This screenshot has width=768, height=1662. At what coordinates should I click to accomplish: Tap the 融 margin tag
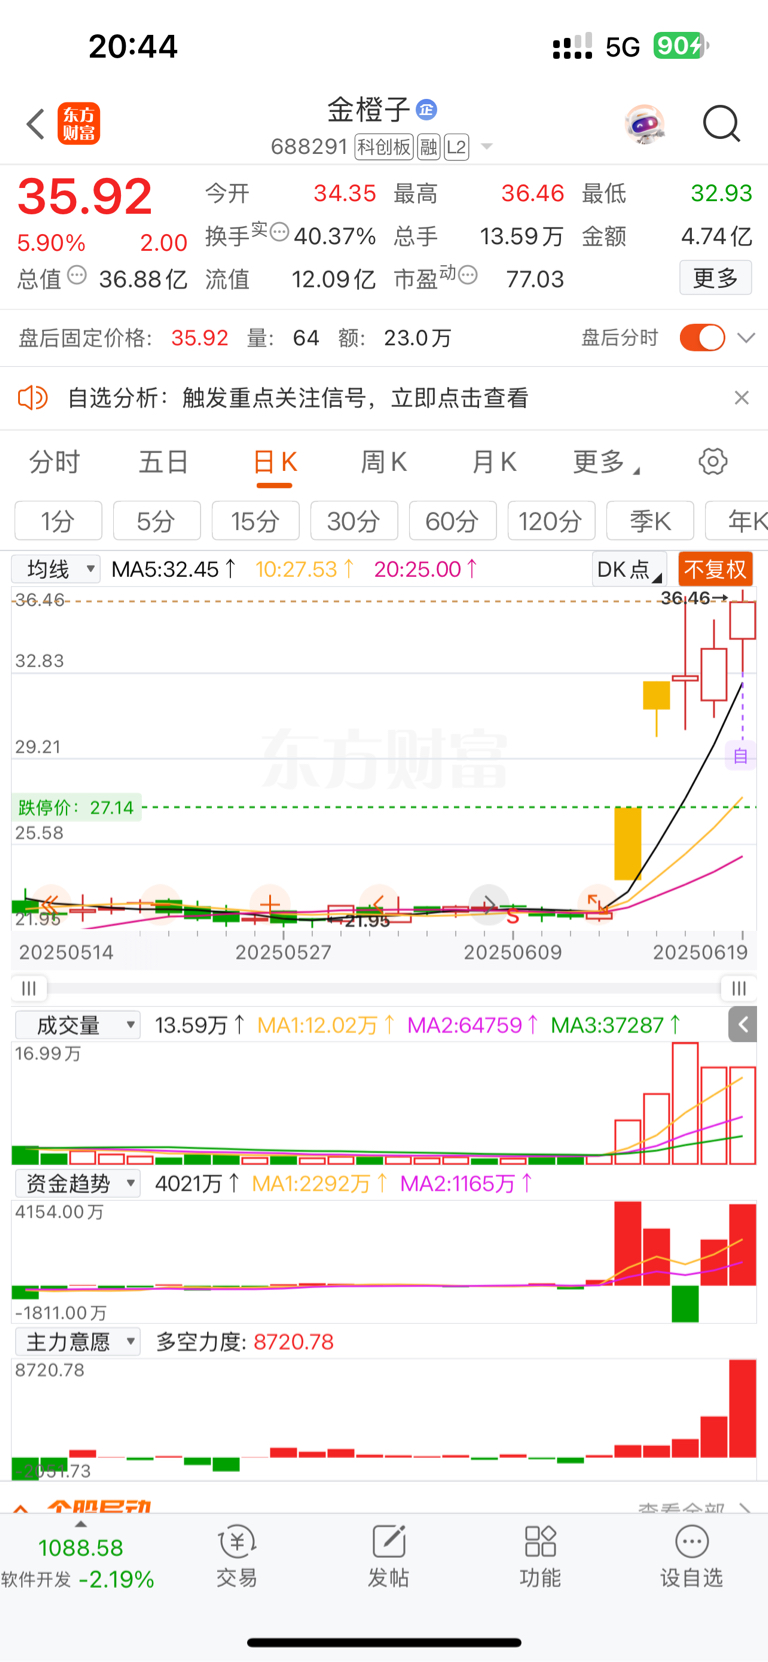[x=428, y=147]
